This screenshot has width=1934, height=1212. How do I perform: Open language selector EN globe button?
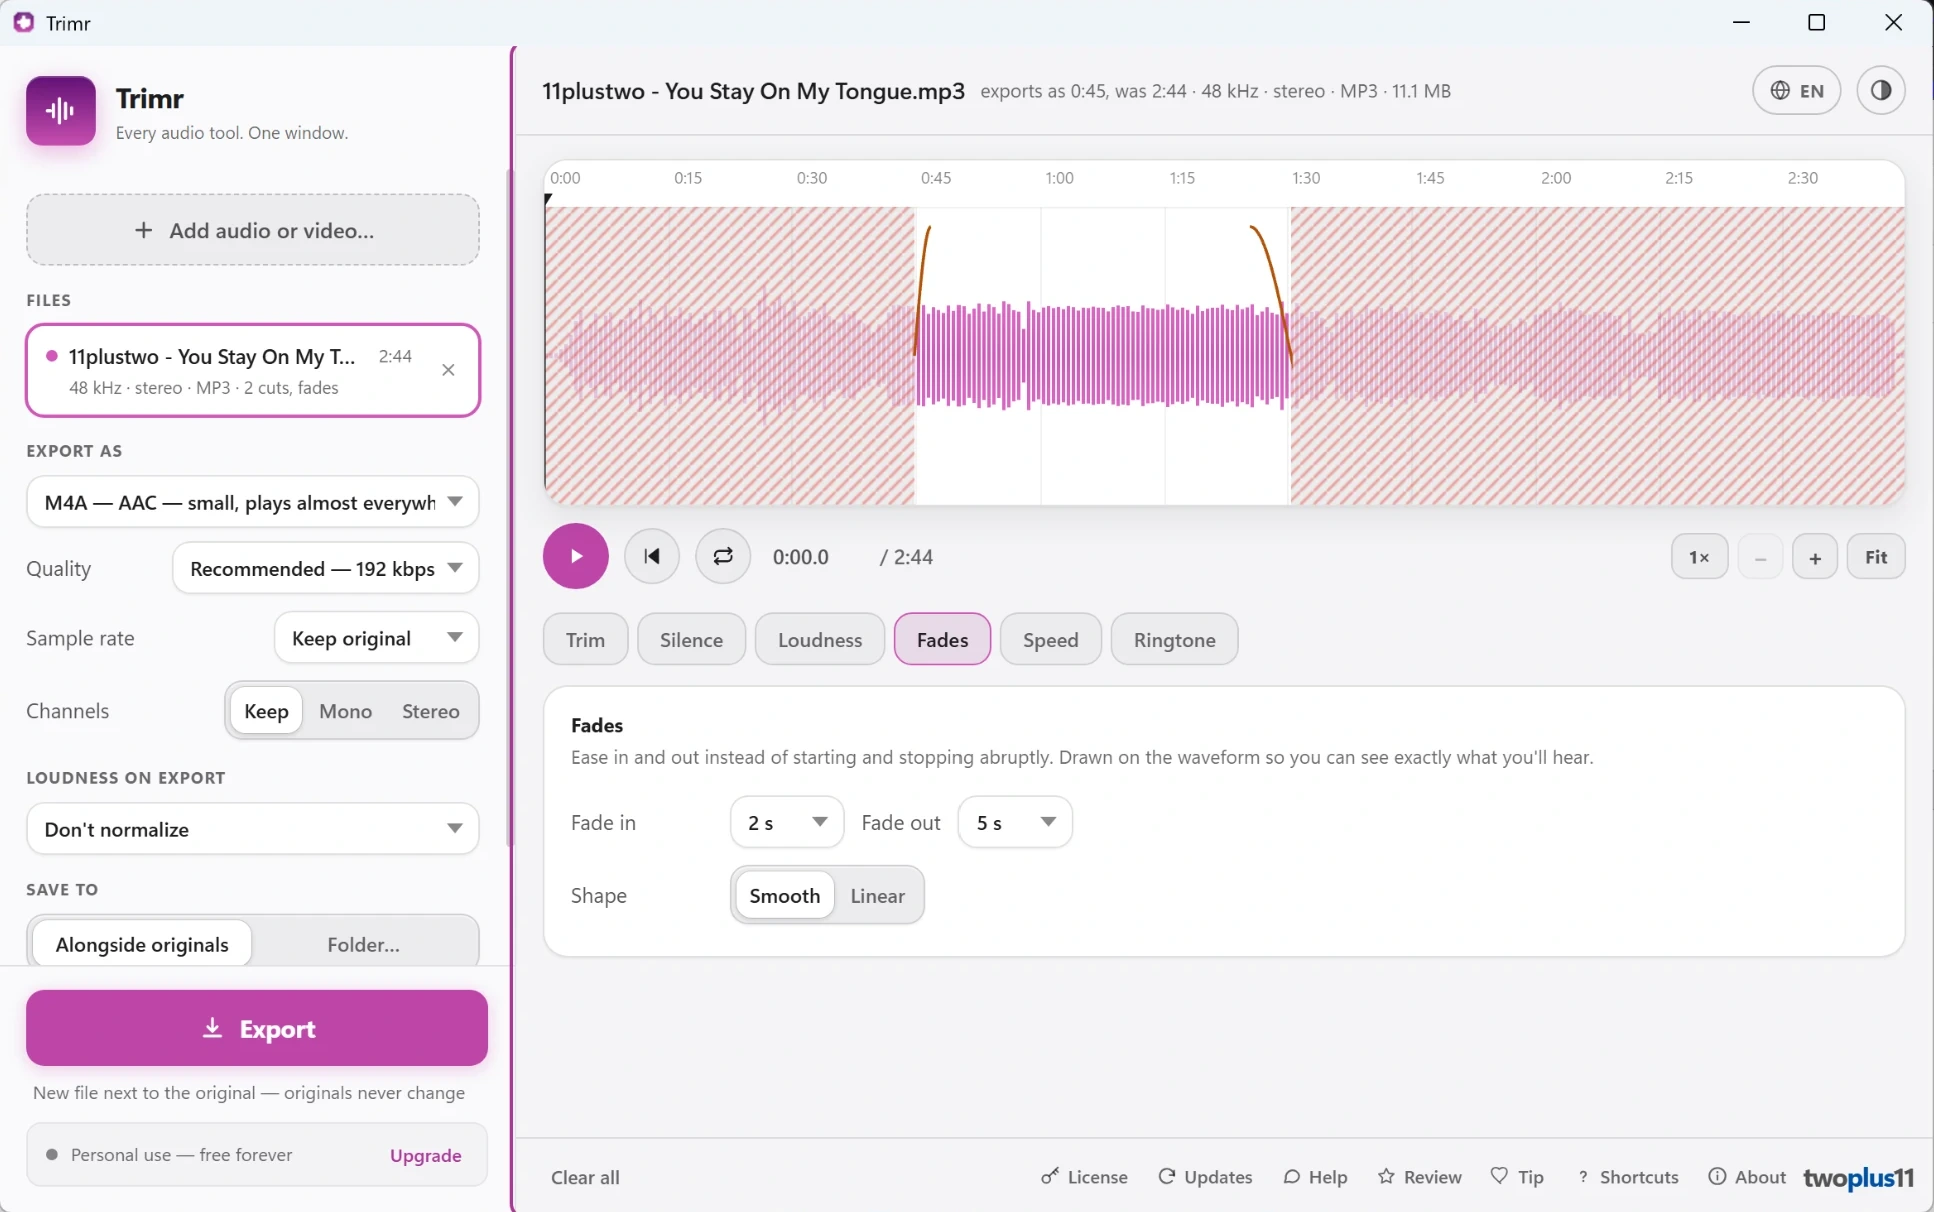coord(1797,90)
